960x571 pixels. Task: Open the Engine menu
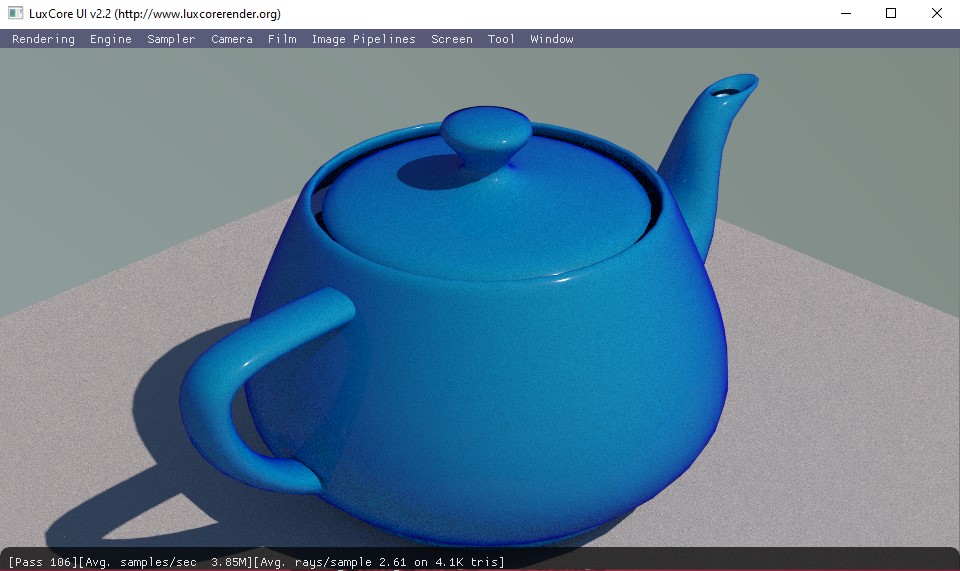point(111,39)
